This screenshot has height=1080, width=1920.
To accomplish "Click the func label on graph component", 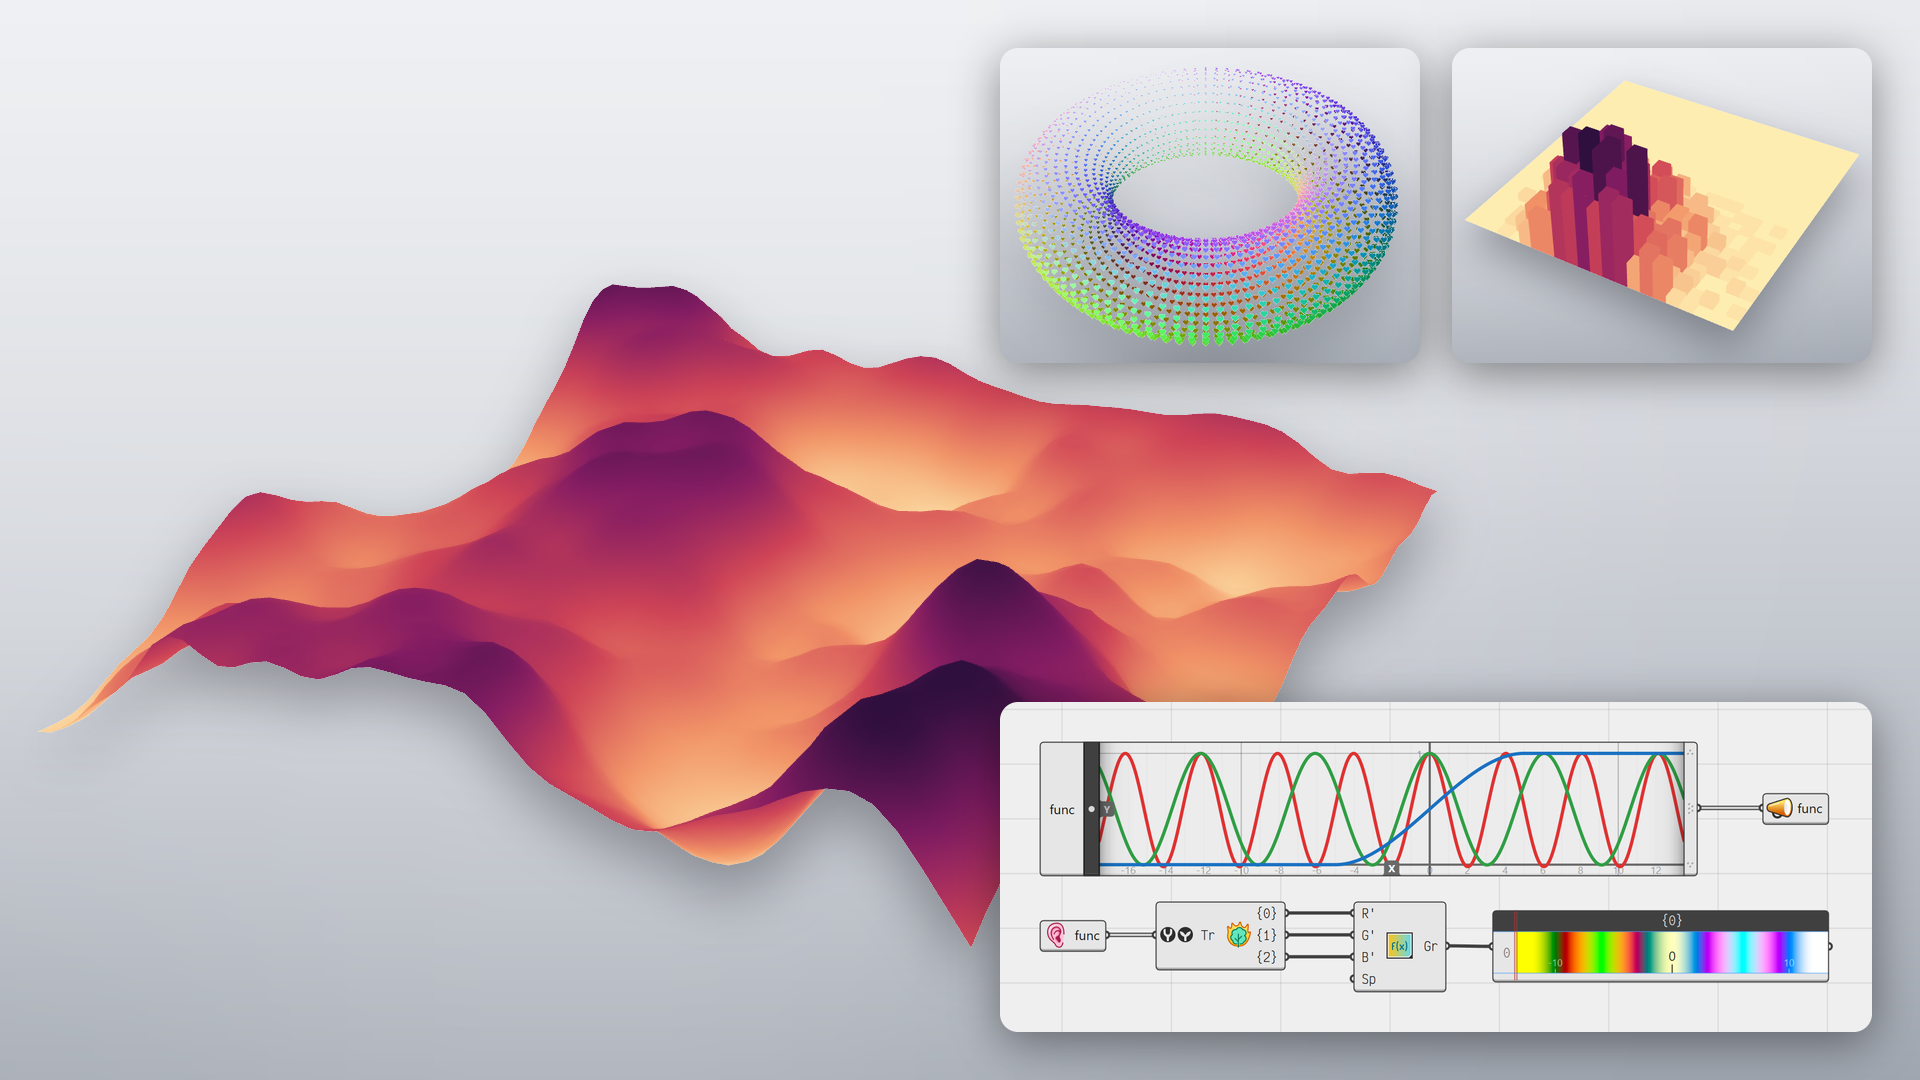I will click(1062, 809).
